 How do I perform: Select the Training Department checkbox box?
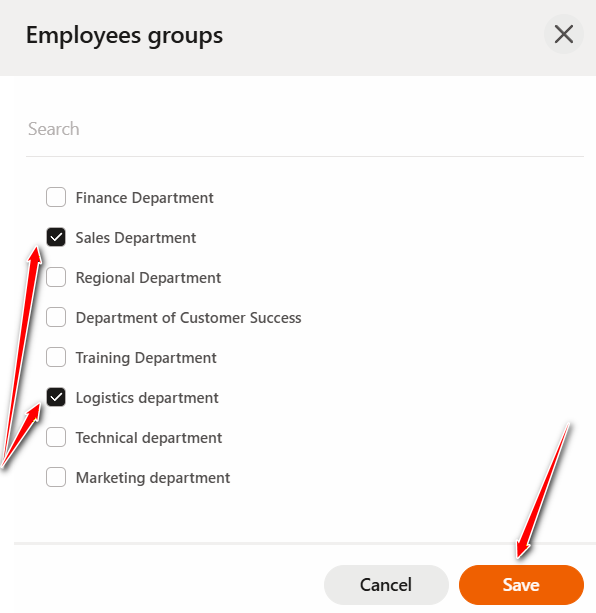coord(56,357)
